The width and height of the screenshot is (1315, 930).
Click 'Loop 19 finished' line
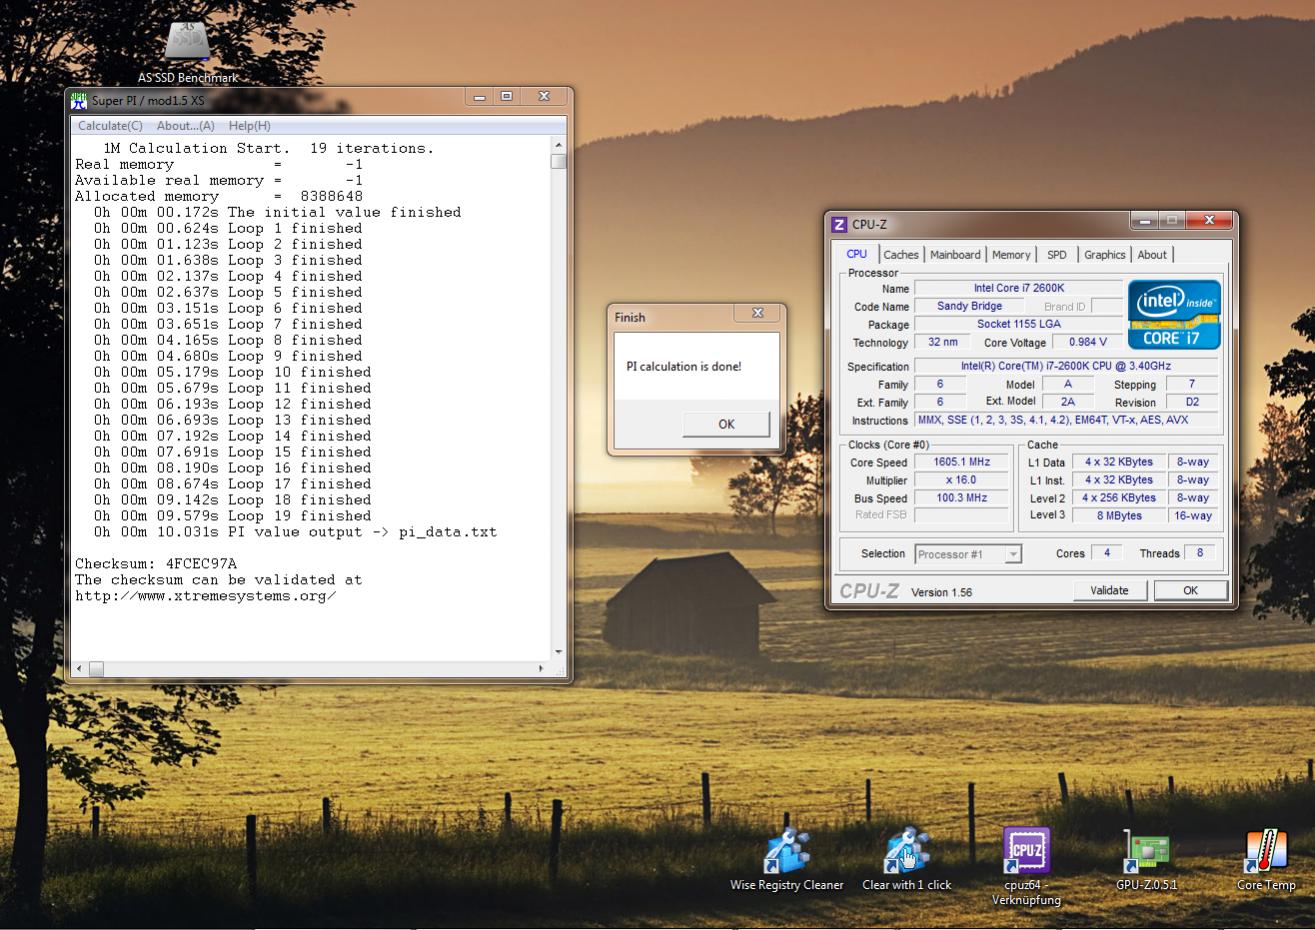[x=232, y=516]
